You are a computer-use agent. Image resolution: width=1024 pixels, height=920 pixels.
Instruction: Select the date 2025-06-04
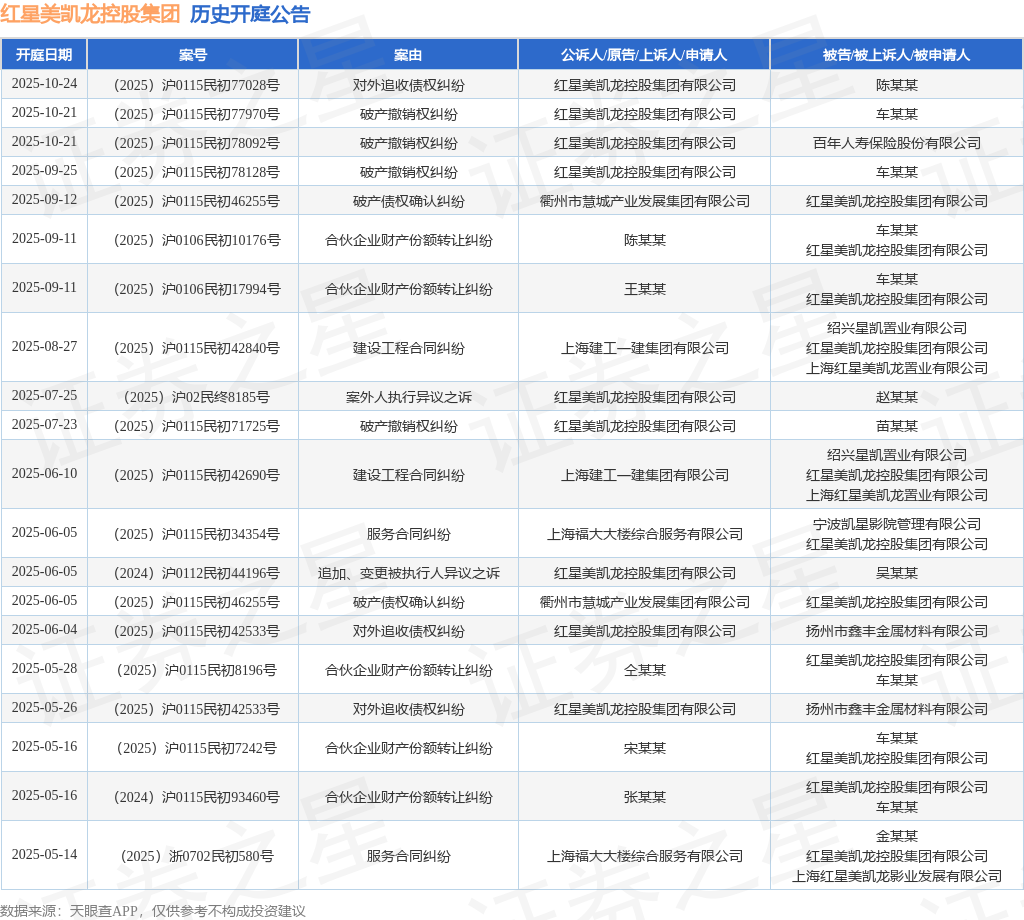[x=44, y=630]
